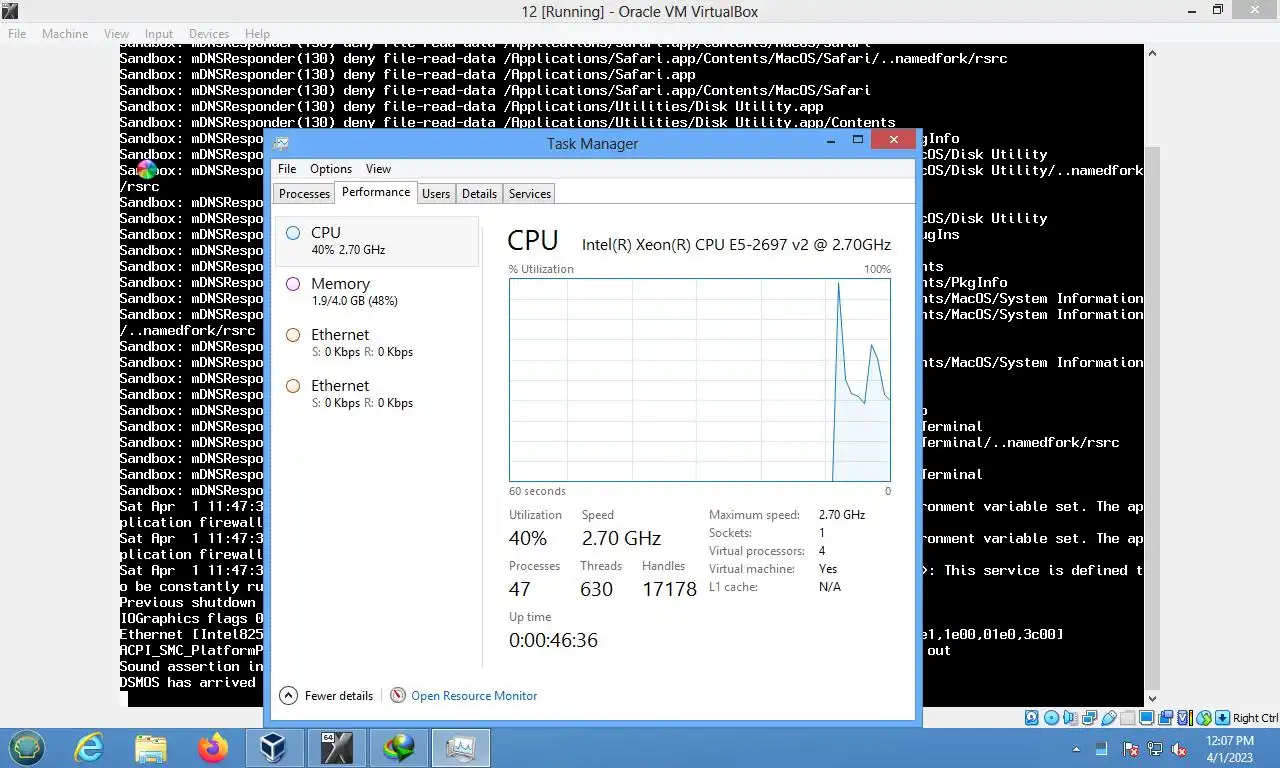Select the first Ethernet performance item
The width and height of the screenshot is (1280, 768).
coord(377,343)
